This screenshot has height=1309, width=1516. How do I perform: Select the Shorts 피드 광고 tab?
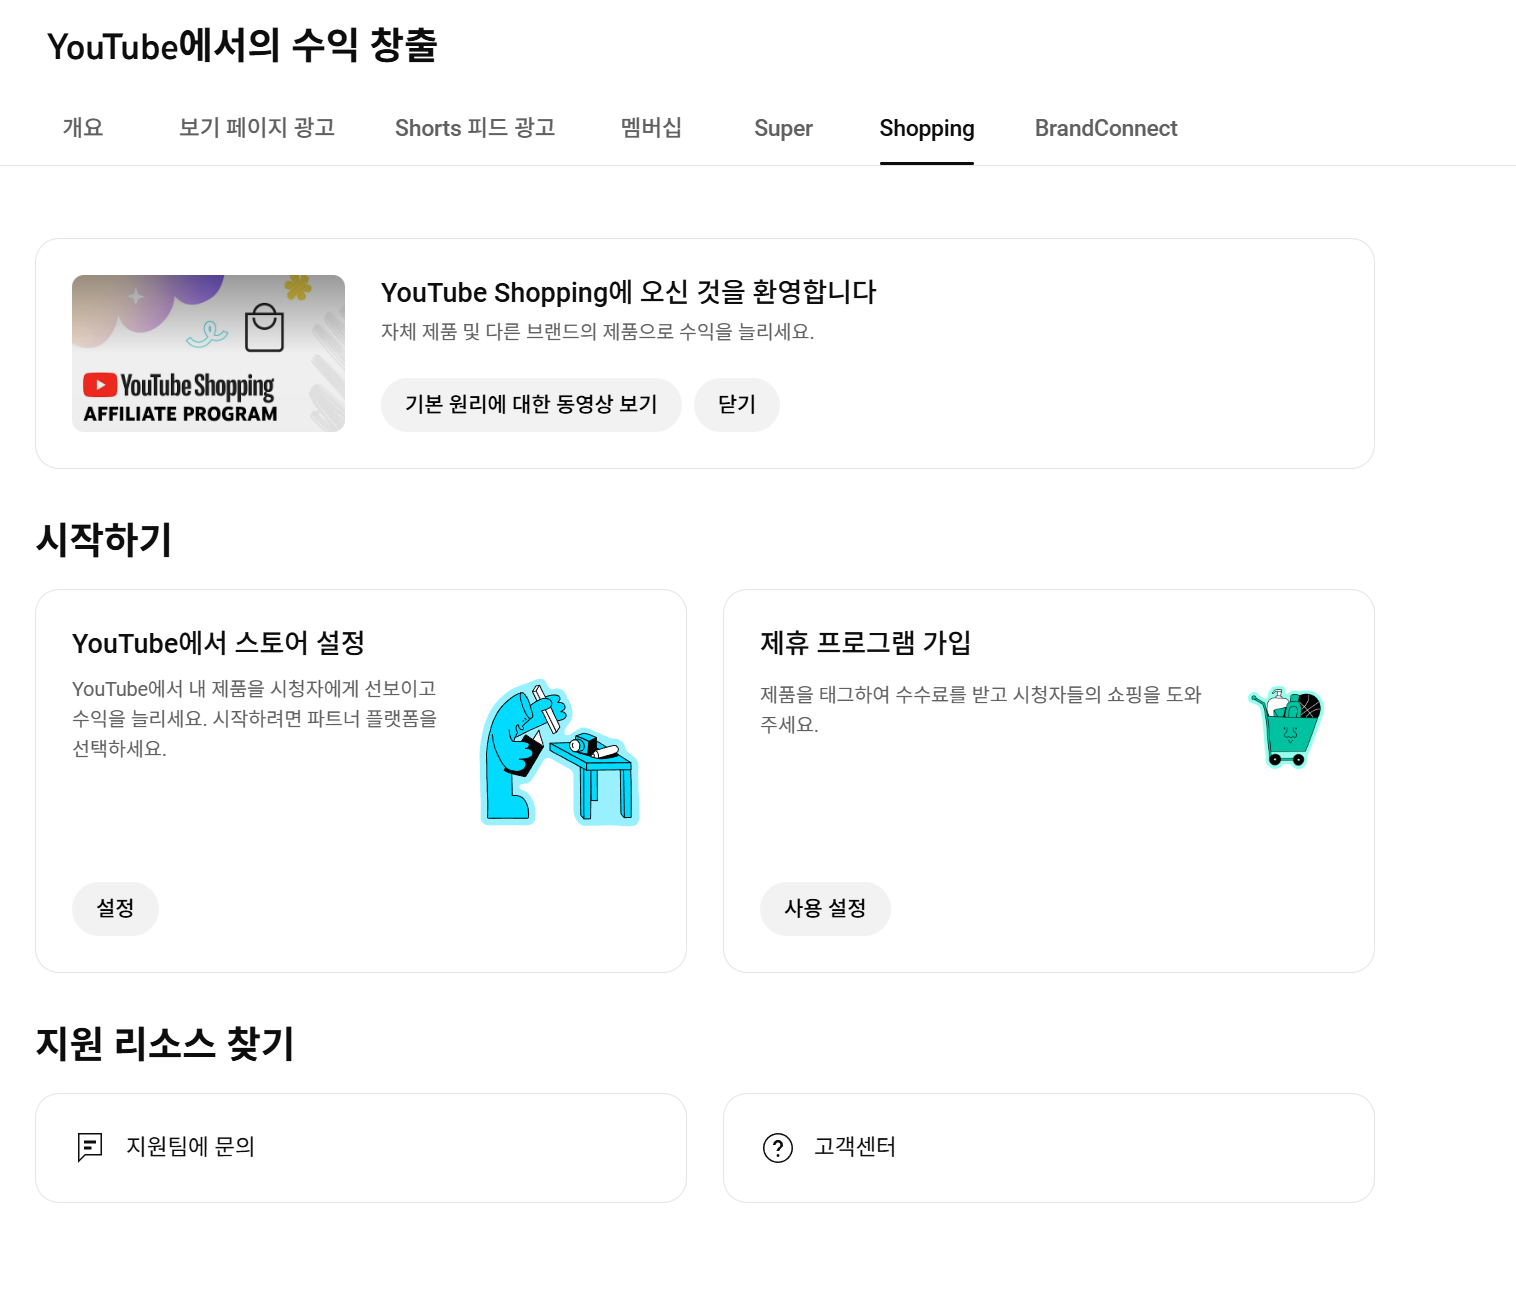475,128
